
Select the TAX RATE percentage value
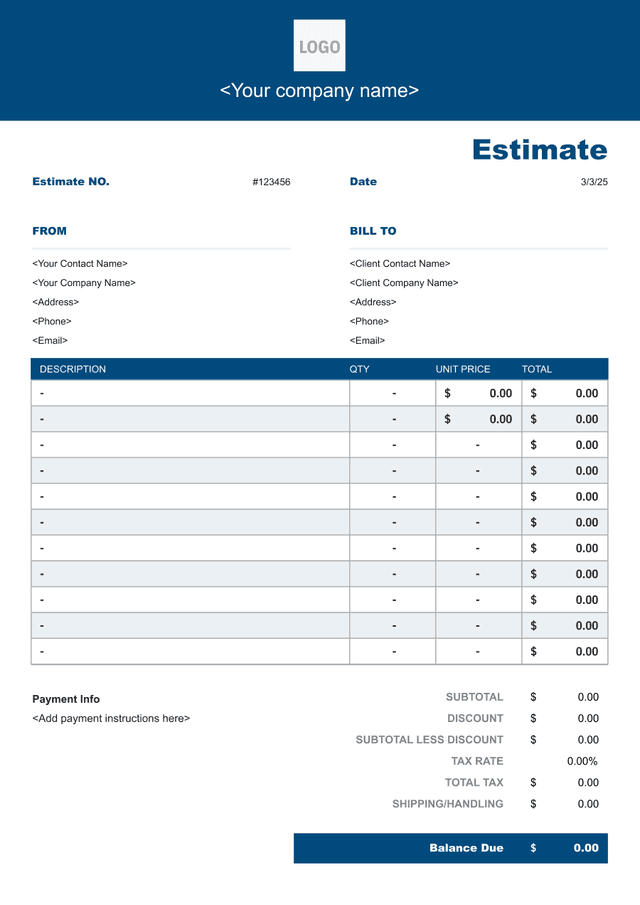pyautogui.click(x=582, y=761)
